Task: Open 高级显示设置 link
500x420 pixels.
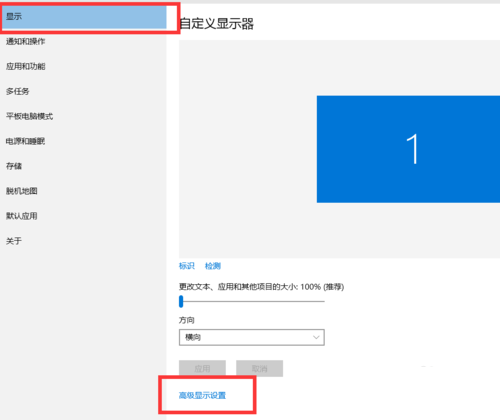Action: click(202, 395)
